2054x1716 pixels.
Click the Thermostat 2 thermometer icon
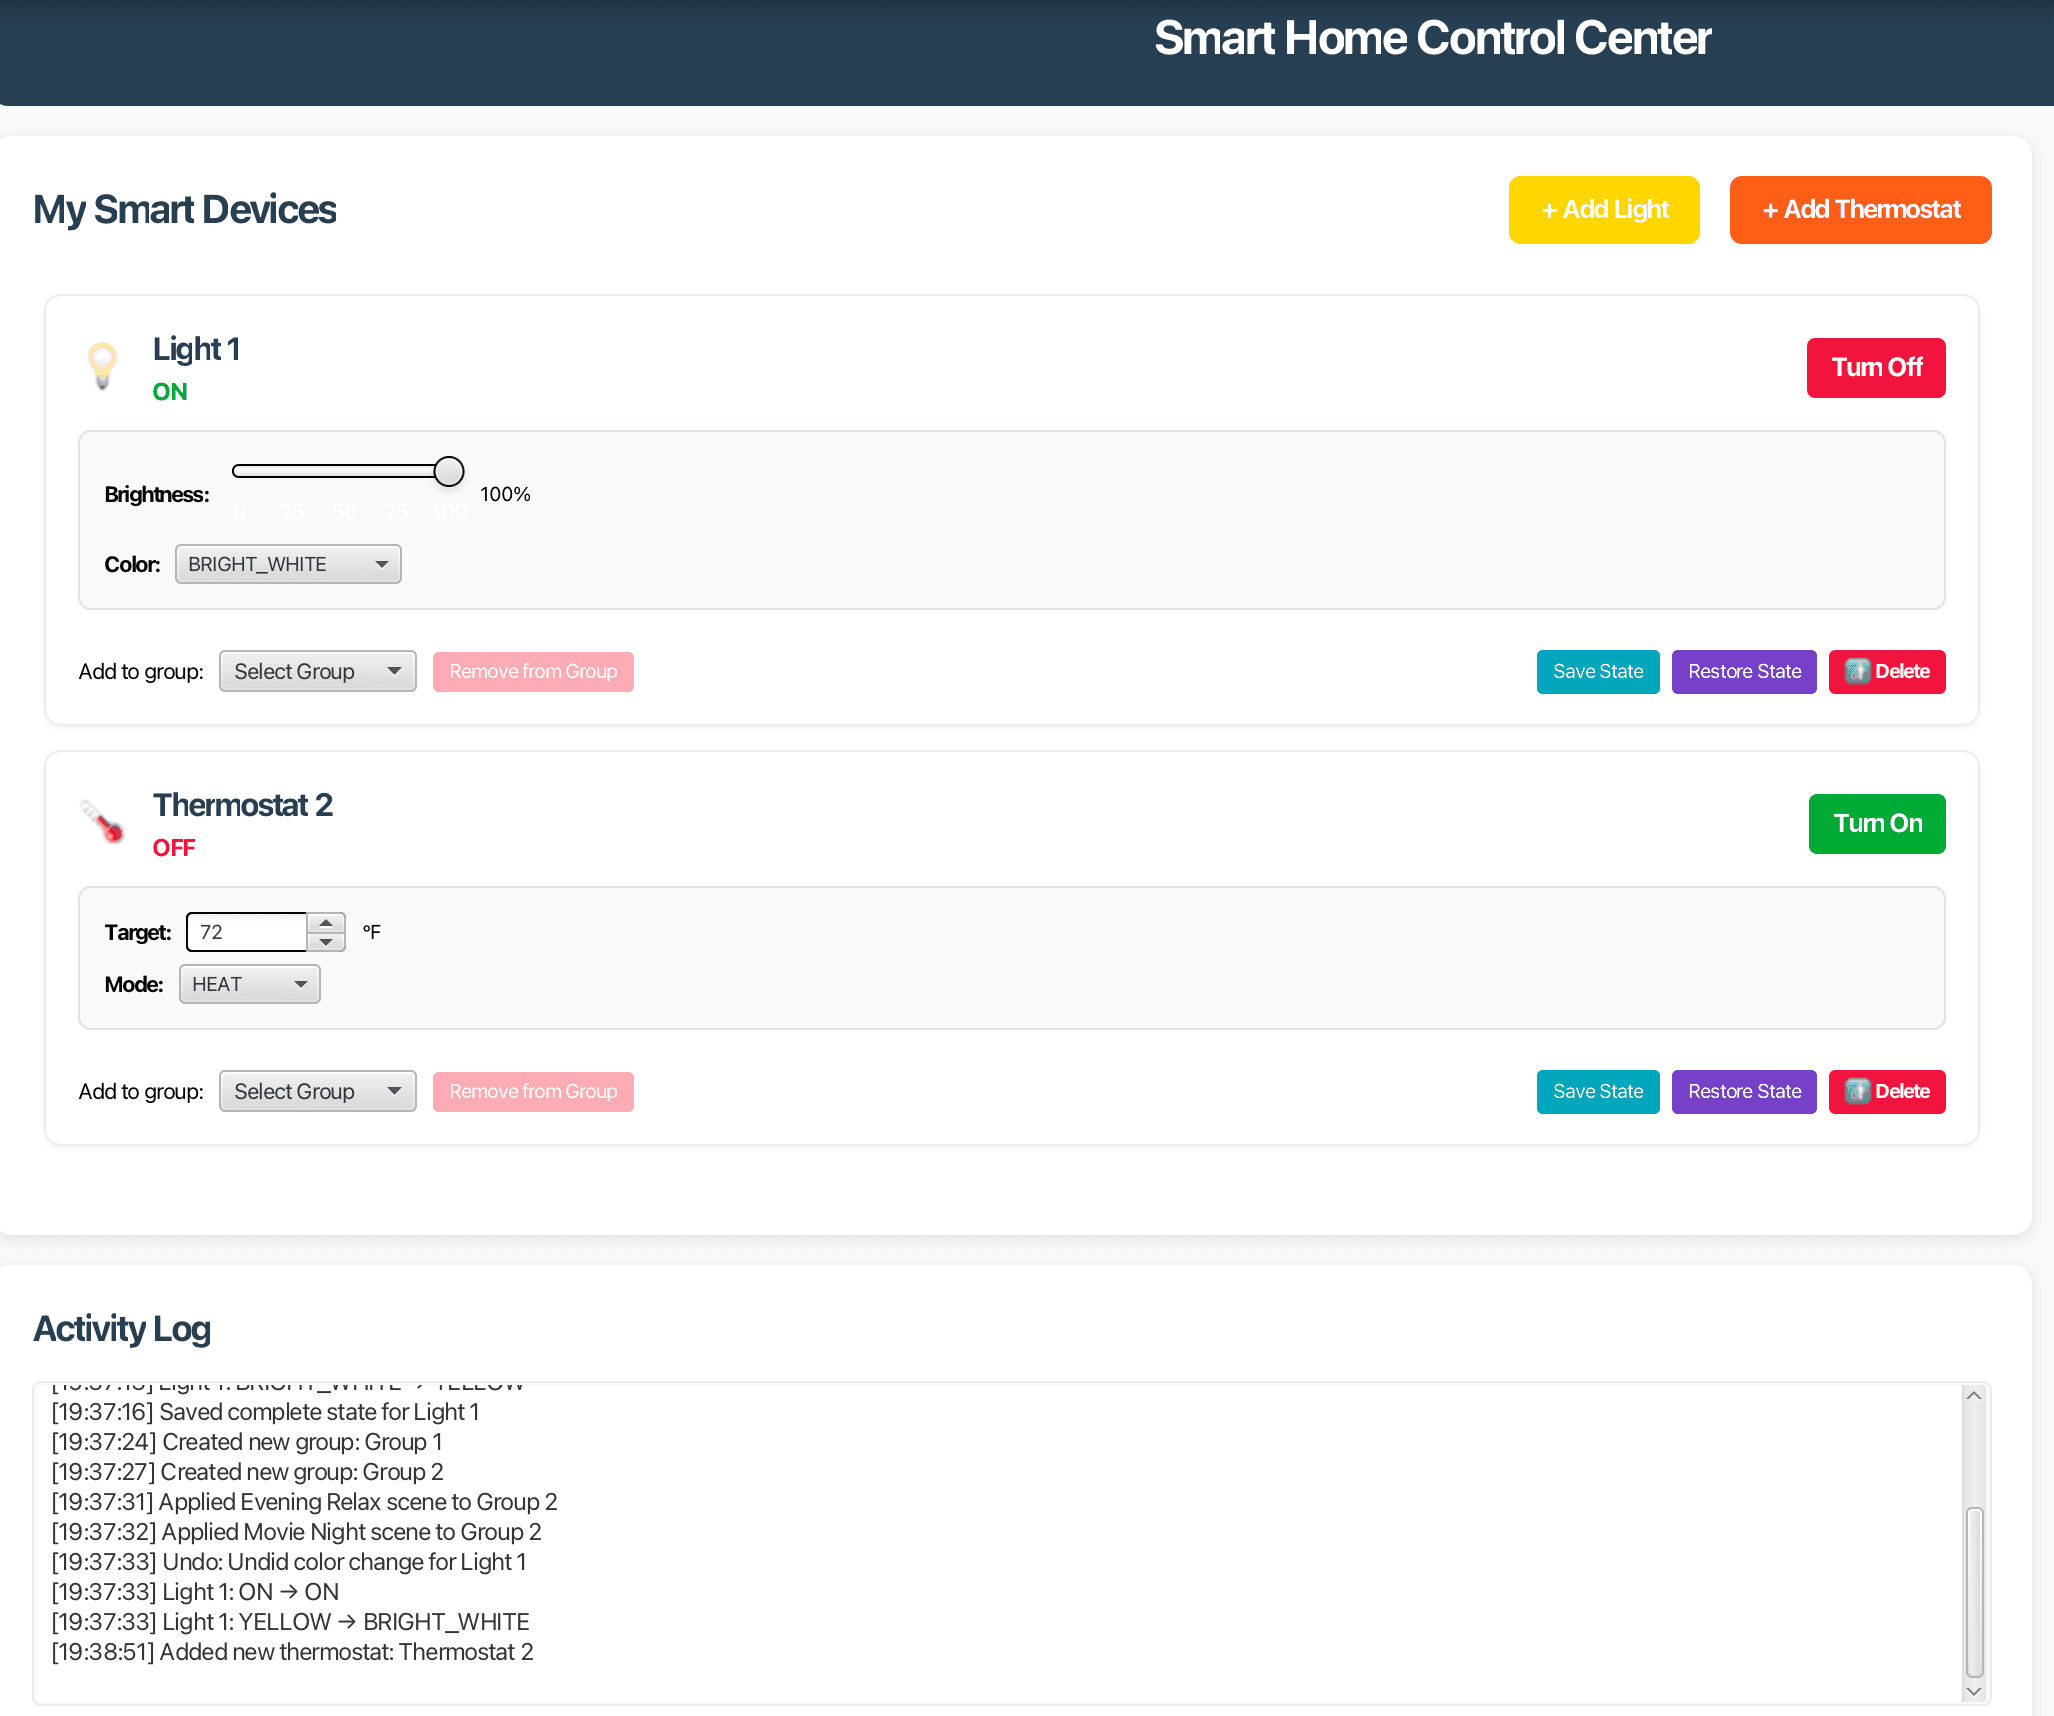click(102, 822)
